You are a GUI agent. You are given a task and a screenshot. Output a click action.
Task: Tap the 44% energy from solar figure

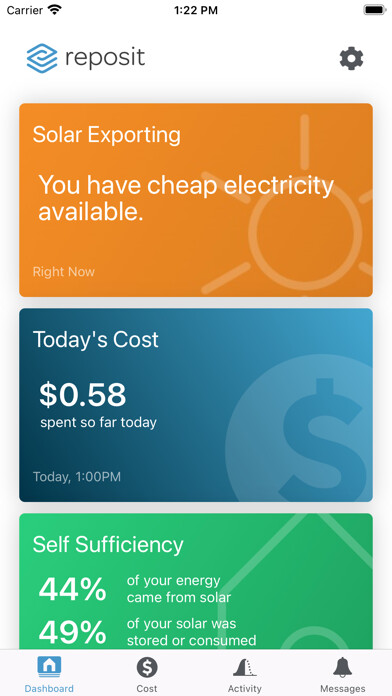[x=72, y=589]
